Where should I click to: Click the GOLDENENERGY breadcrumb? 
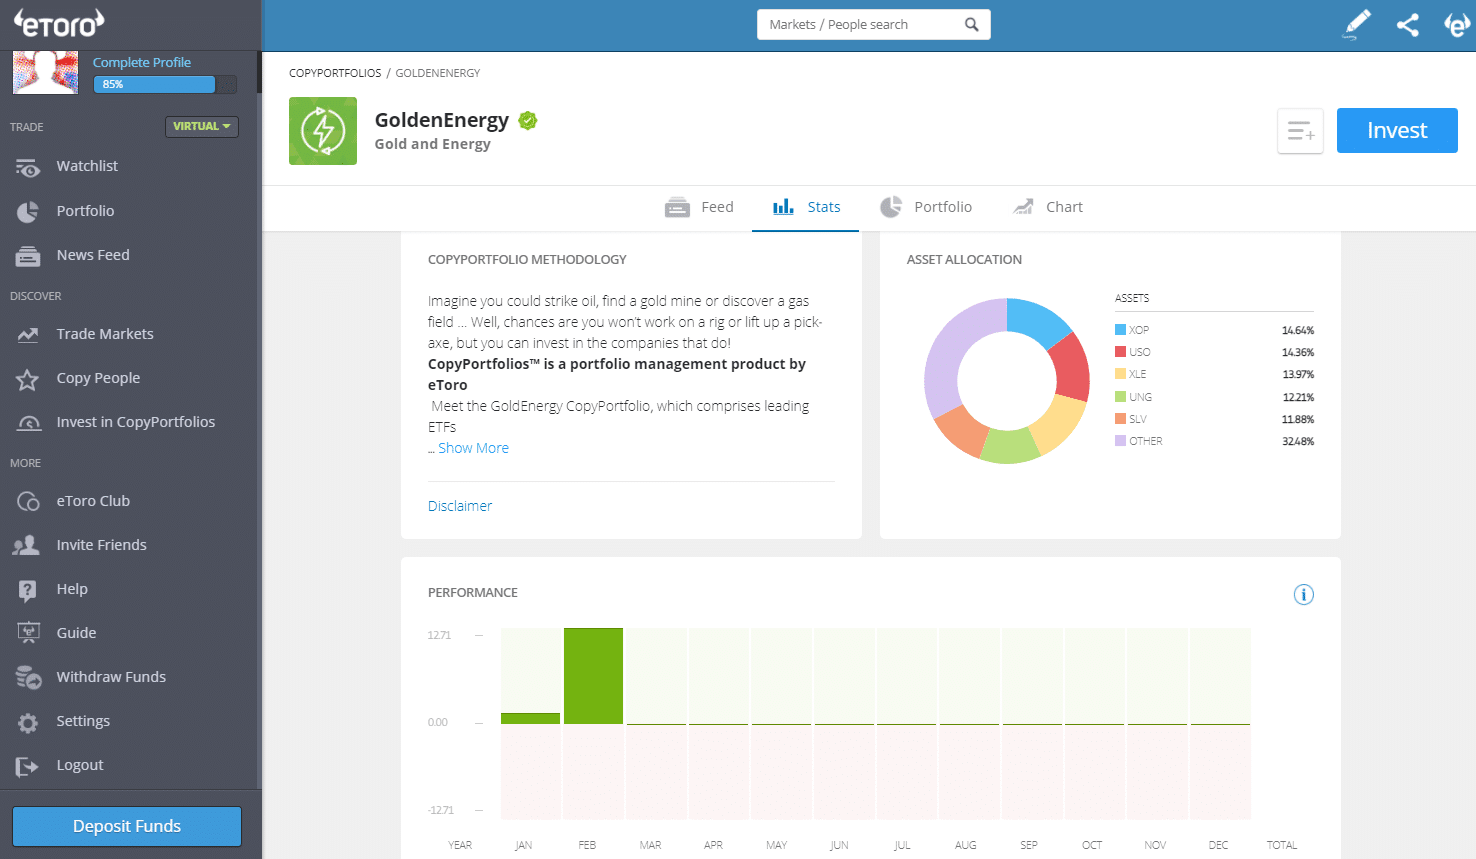click(438, 73)
